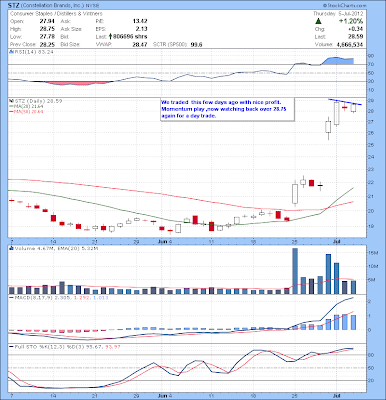
Task: Click the STZ (Daily) 28.59 legend label
Action: [x=37, y=101]
